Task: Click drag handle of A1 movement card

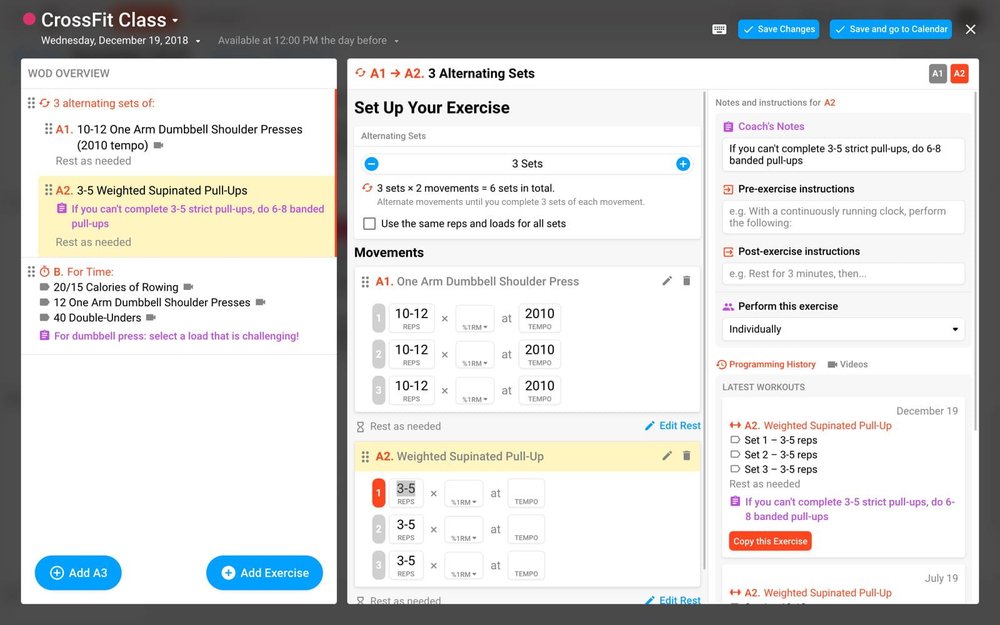Action: pos(365,281)
